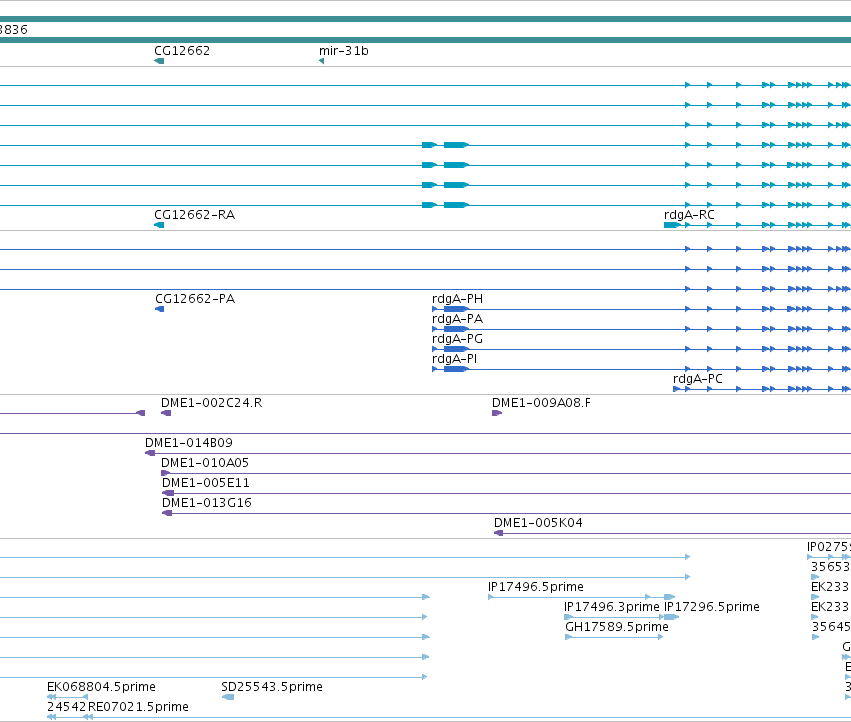Click the DME1-013G16 label

207,503
